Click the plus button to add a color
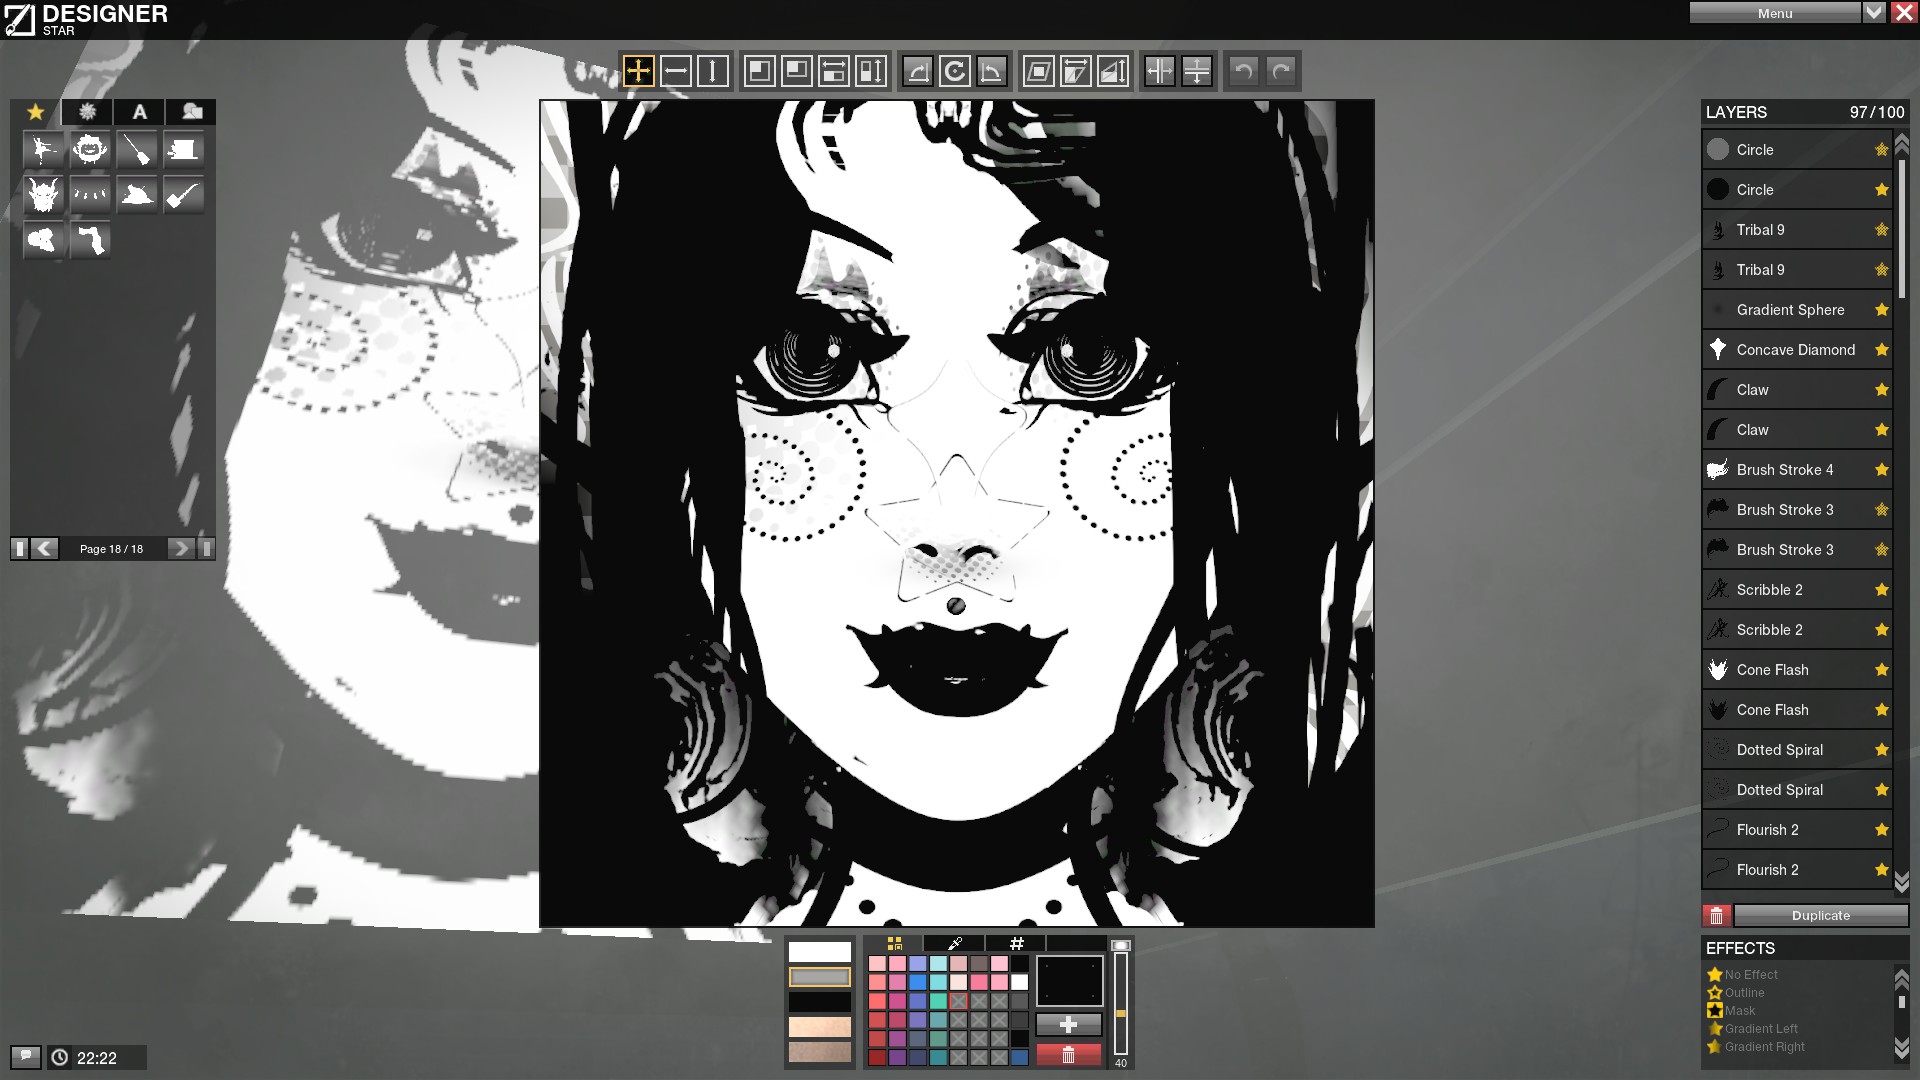This screenshot has width=1920, height=1080. pyautogui.click(x=1068, y=1024)
